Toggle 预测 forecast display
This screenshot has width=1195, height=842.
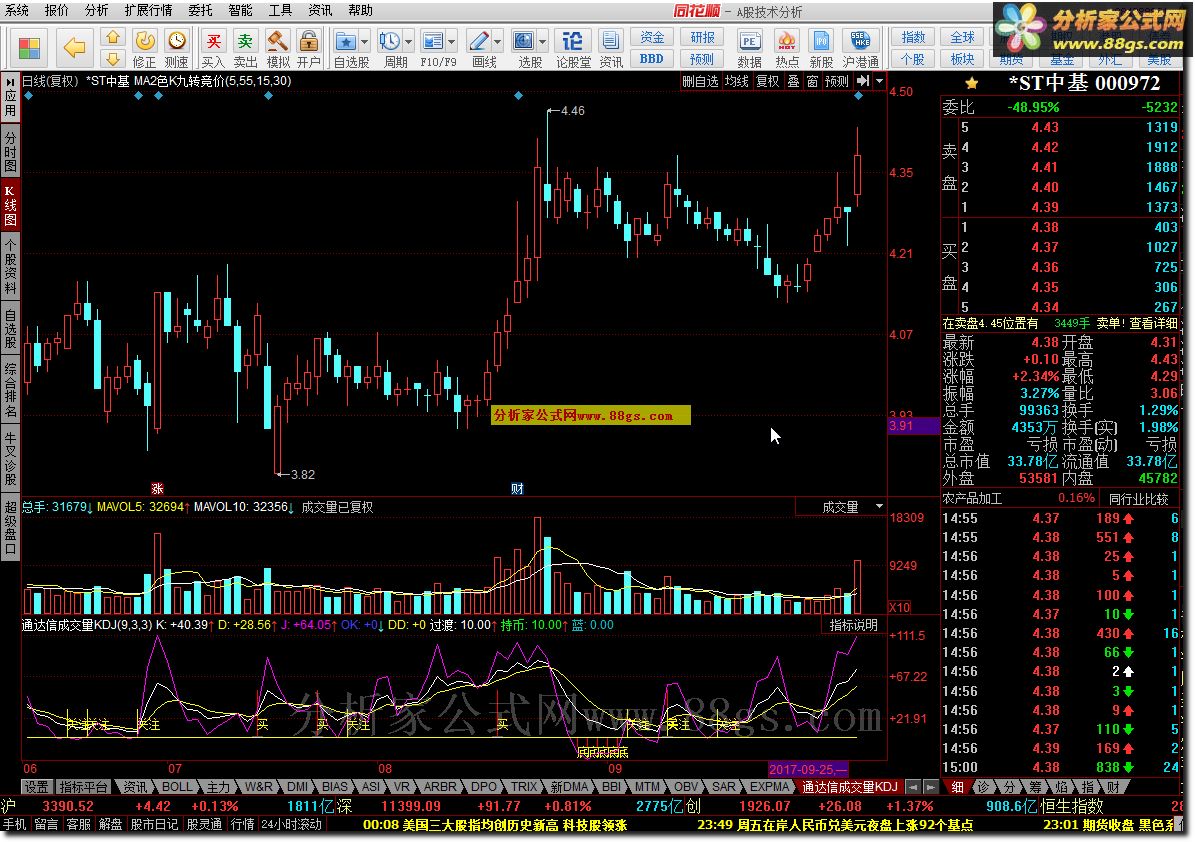click(837, 82)
